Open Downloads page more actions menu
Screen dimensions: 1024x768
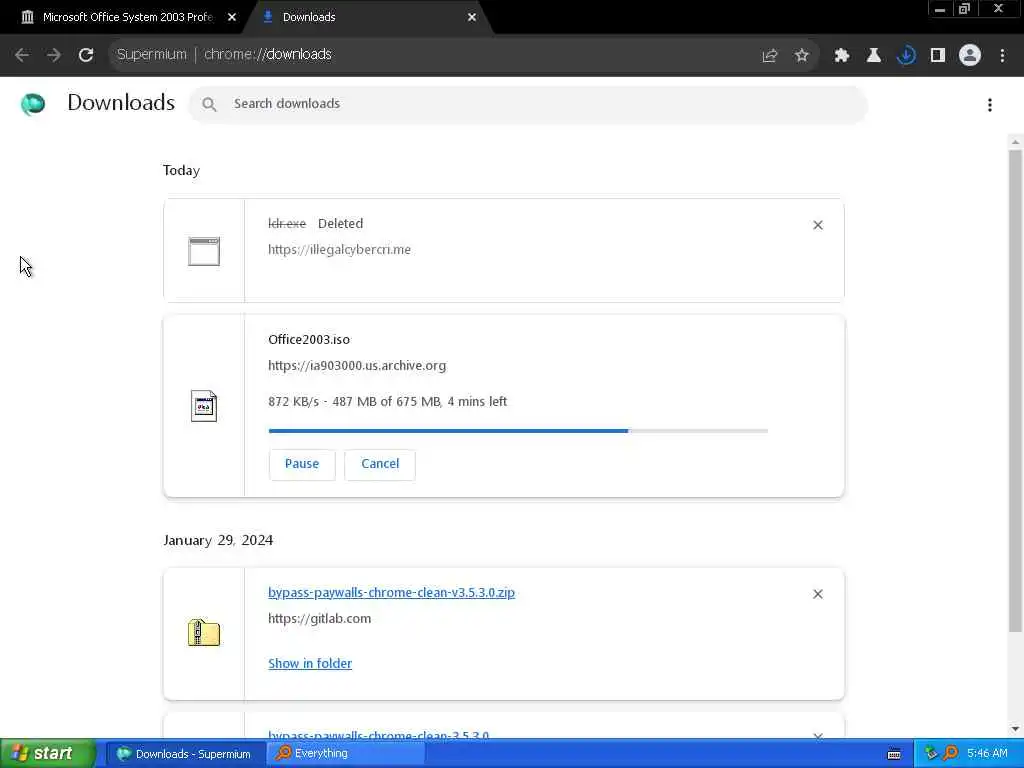tap(990, 104)
